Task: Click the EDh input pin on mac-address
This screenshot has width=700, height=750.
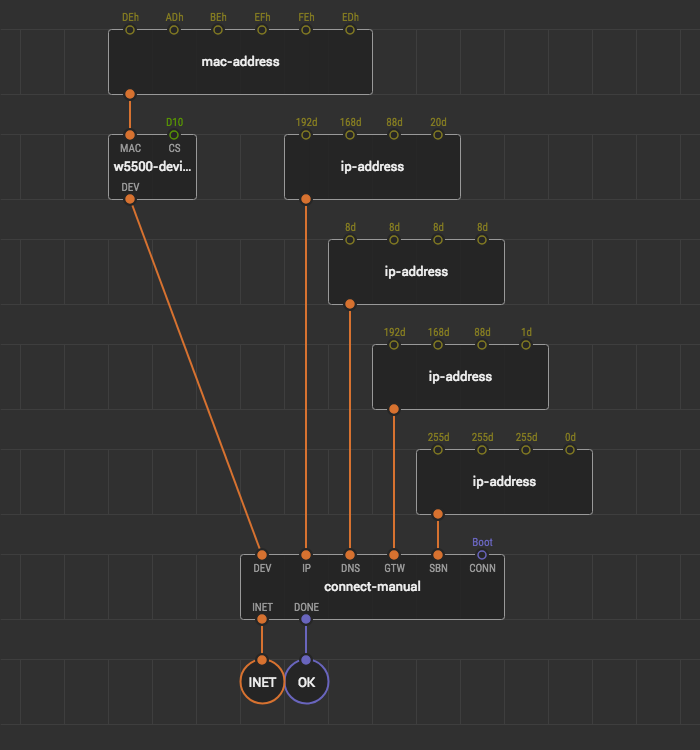Action: (x=350, y=30)
